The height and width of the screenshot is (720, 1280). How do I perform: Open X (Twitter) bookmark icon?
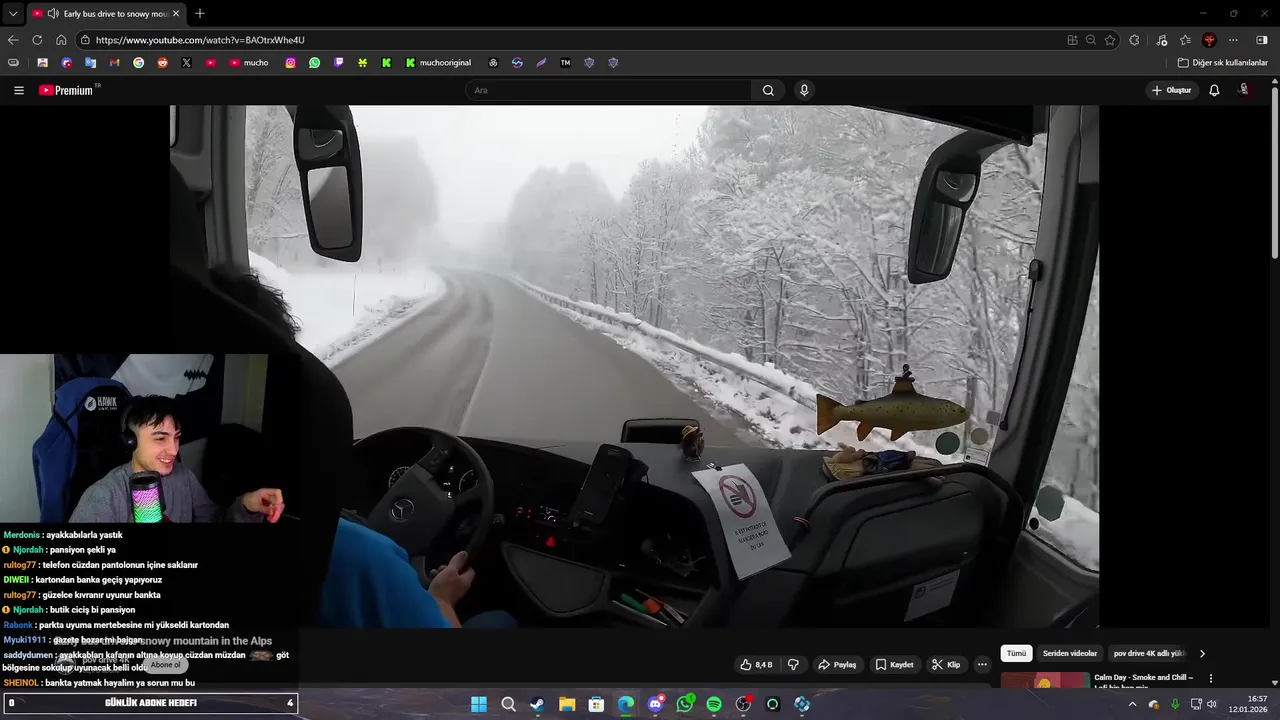187,62
